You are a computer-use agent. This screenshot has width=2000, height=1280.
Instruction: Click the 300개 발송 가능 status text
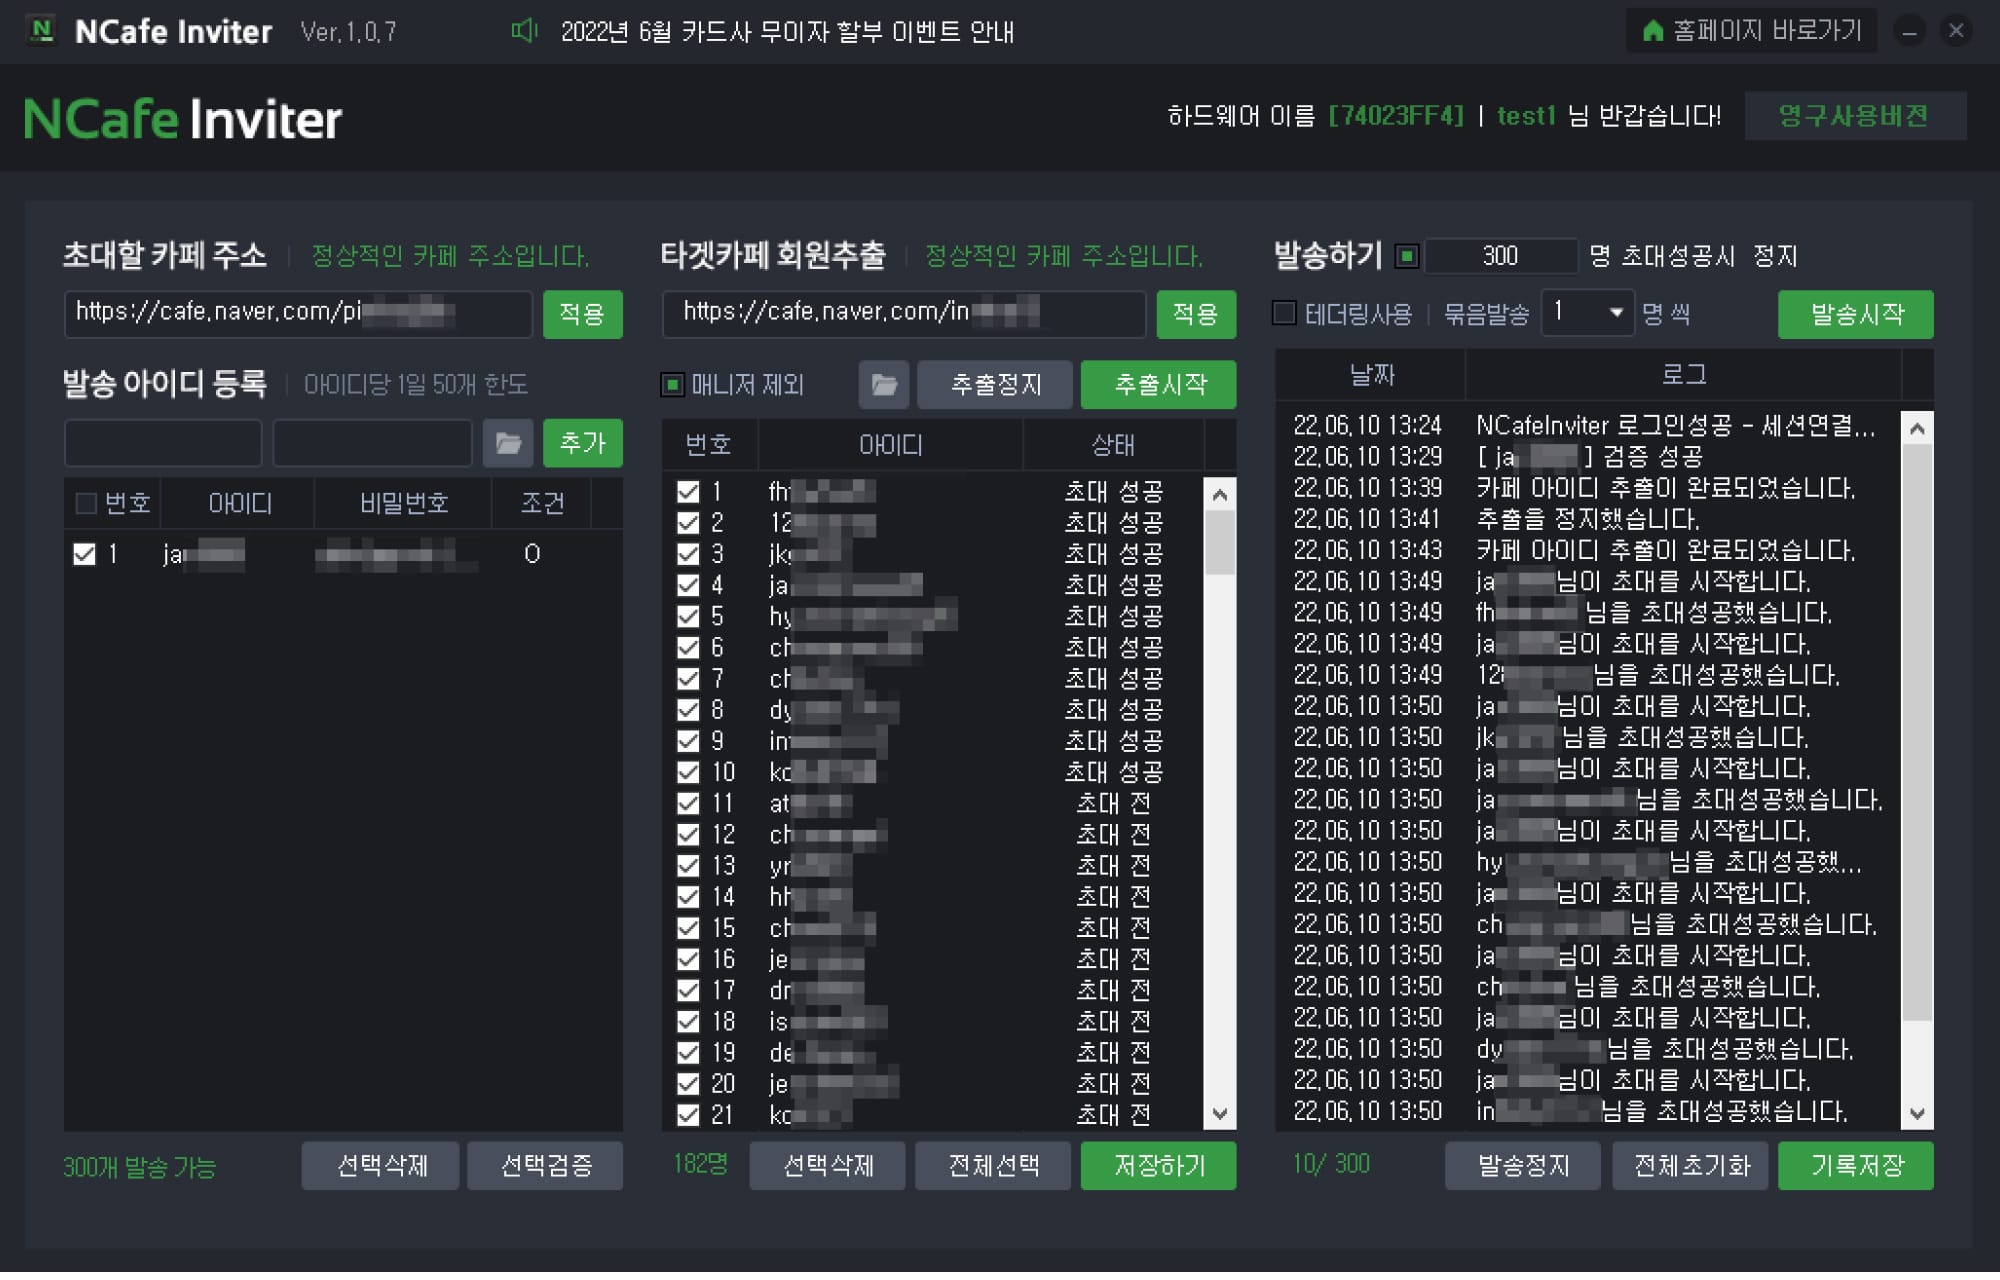139,1167
